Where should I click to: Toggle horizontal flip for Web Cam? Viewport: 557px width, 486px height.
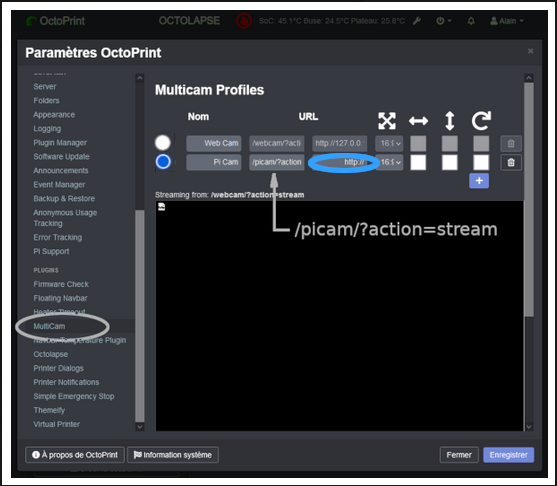[x=418, y=144]
